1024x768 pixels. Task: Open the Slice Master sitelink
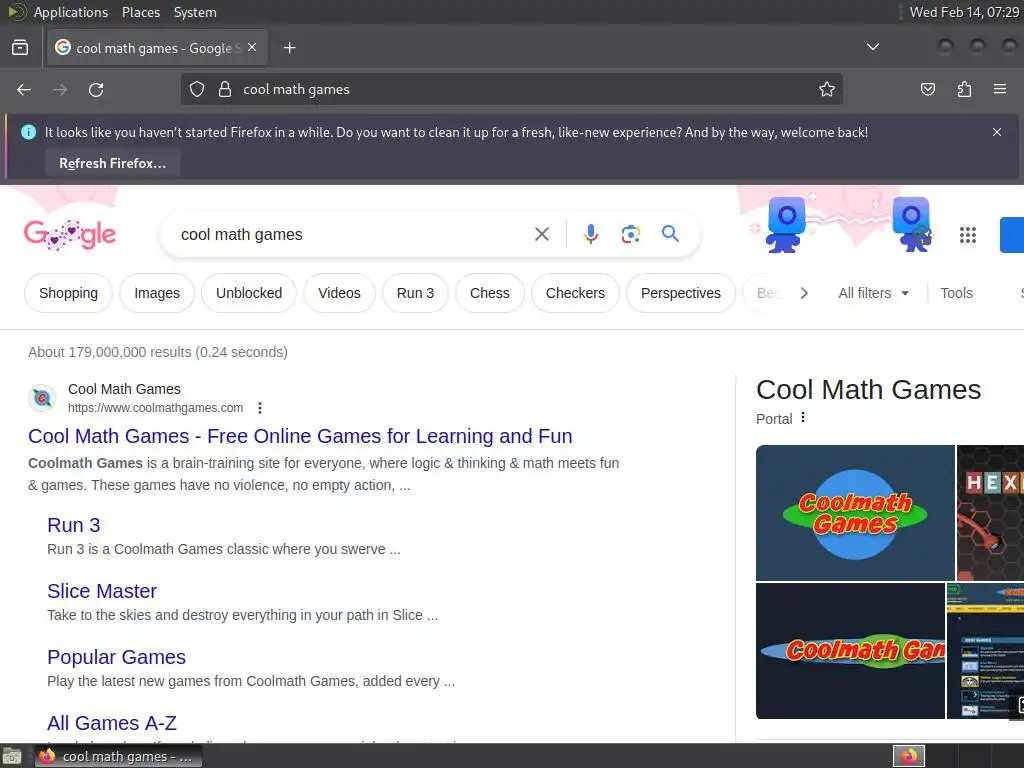pos(102,591)
